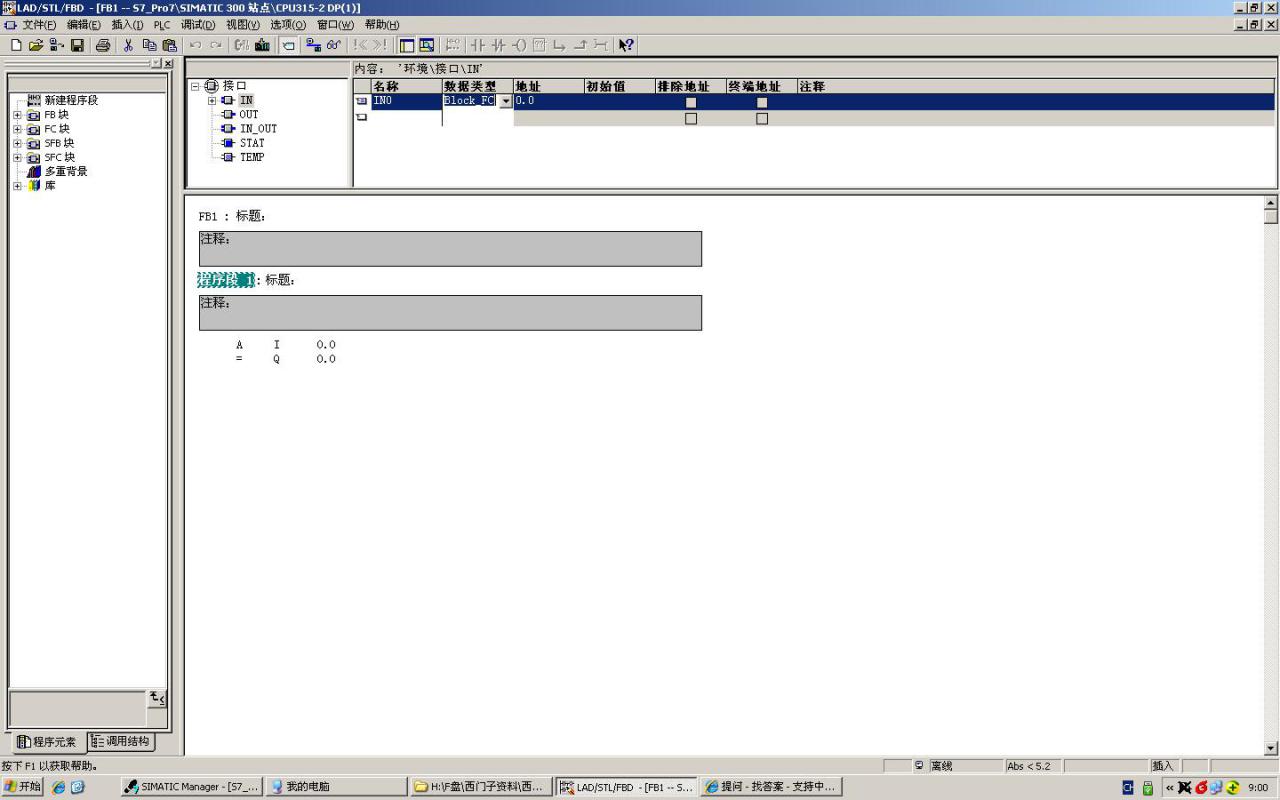
Task: Switch to the 调用结构 tab
Action: 120,741
